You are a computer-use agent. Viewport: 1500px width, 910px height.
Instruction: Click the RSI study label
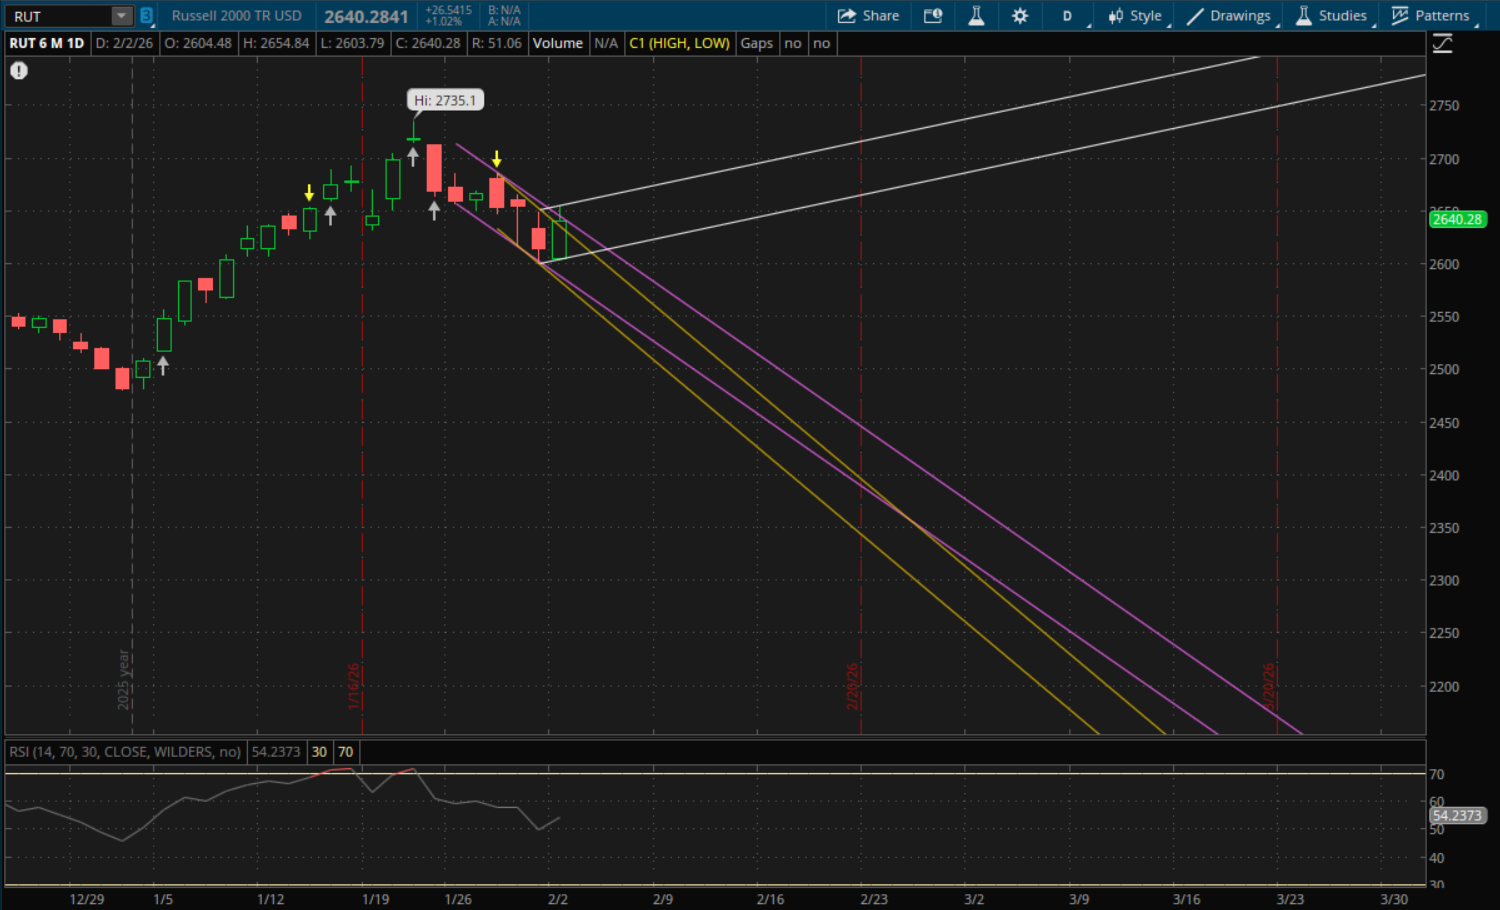point(125,752)
